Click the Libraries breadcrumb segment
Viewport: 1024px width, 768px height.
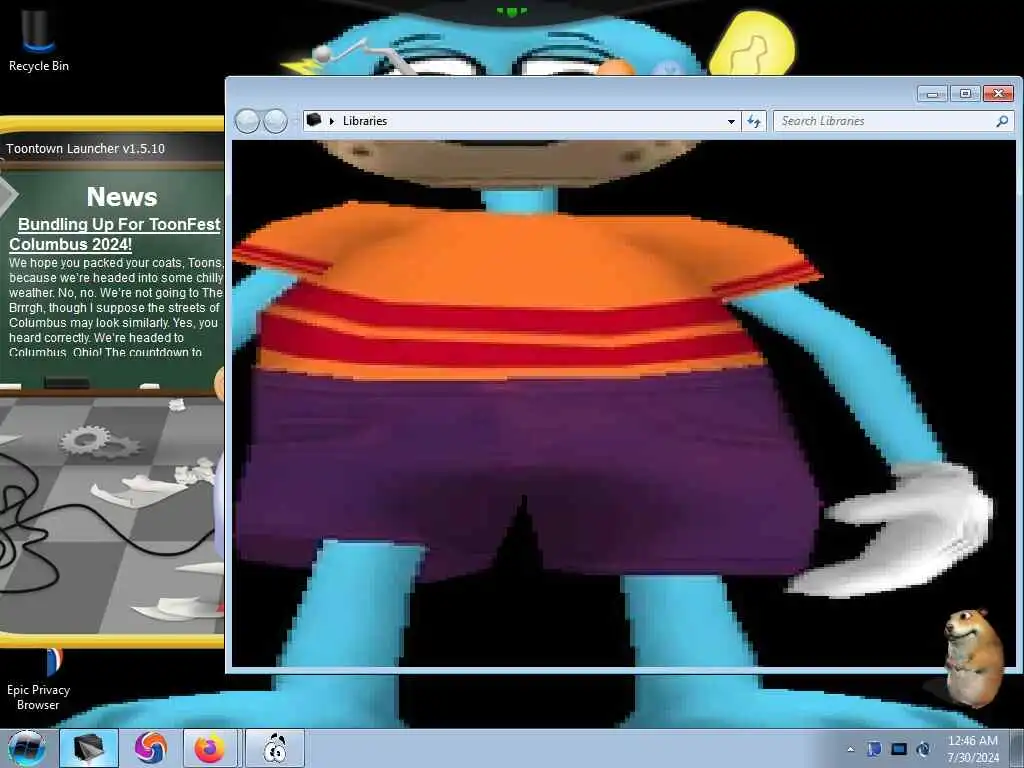click(x=365, y=121)
